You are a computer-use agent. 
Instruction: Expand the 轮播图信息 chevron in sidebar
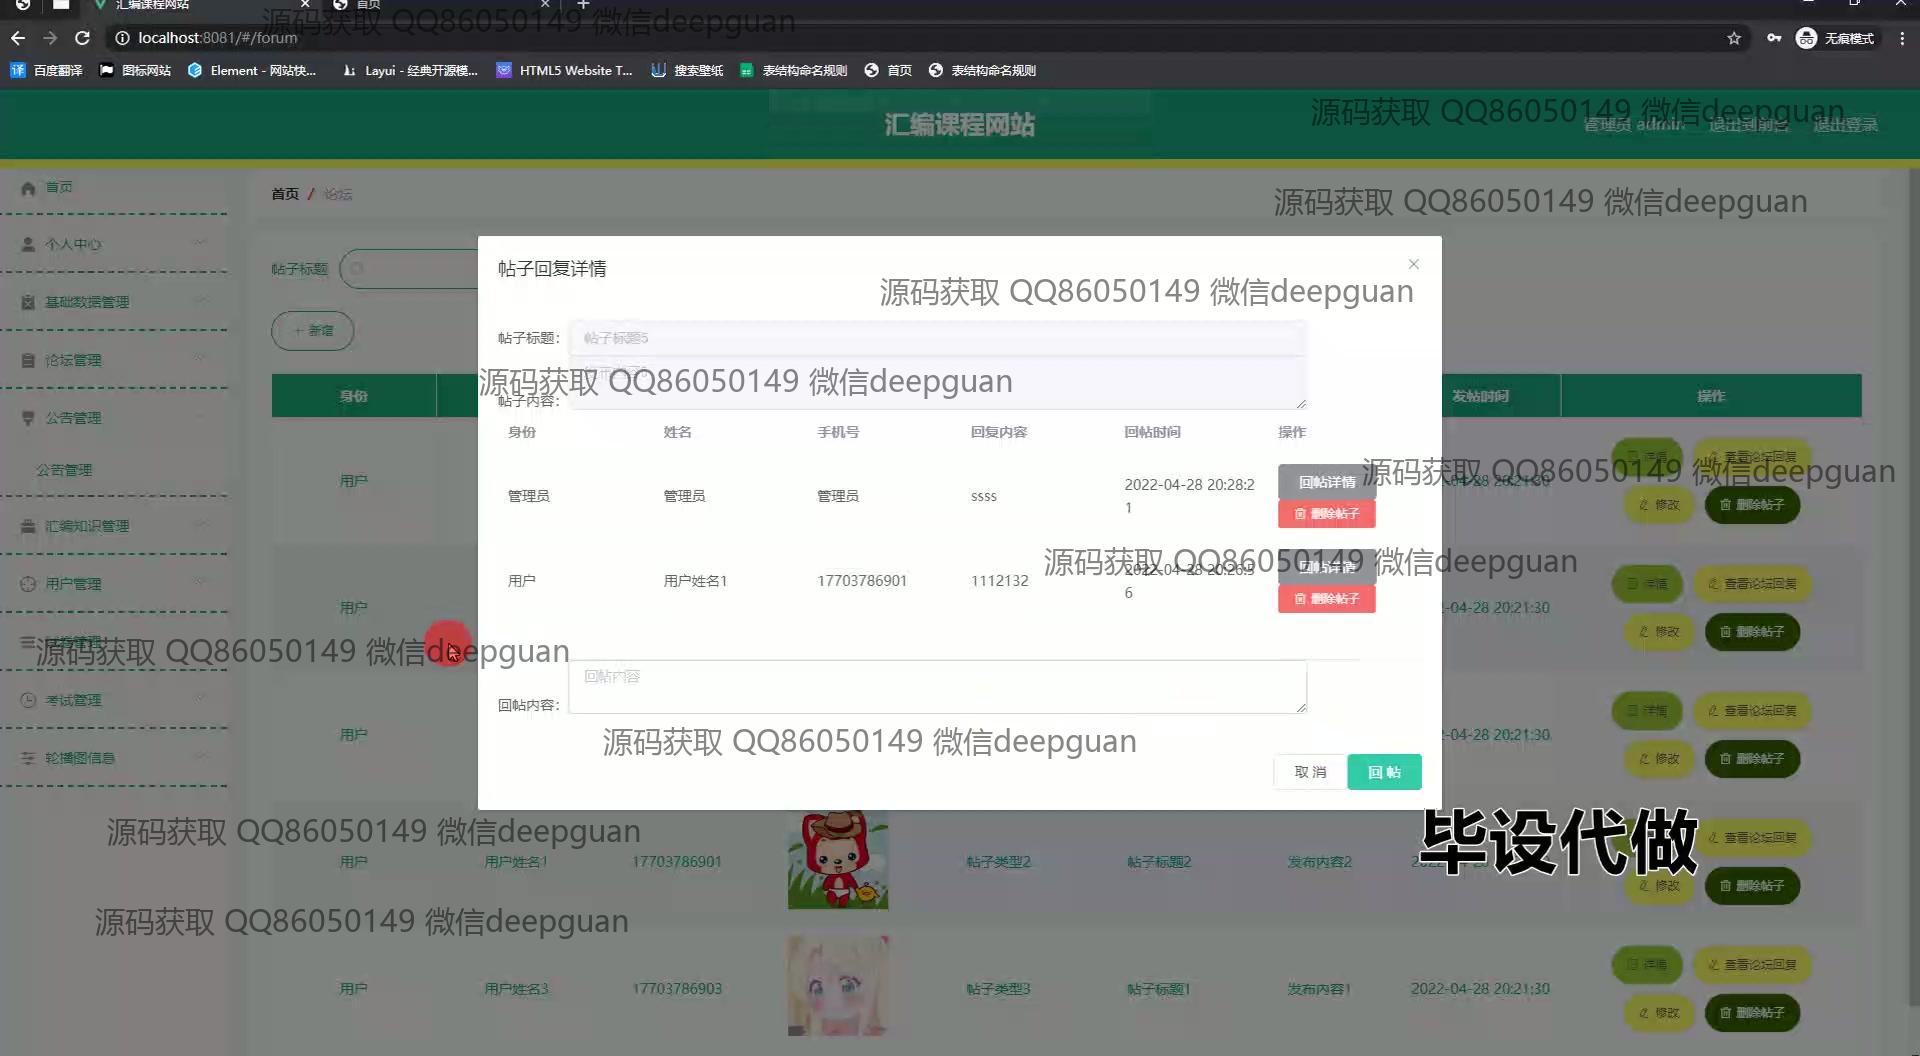click(x=200, y=757)
